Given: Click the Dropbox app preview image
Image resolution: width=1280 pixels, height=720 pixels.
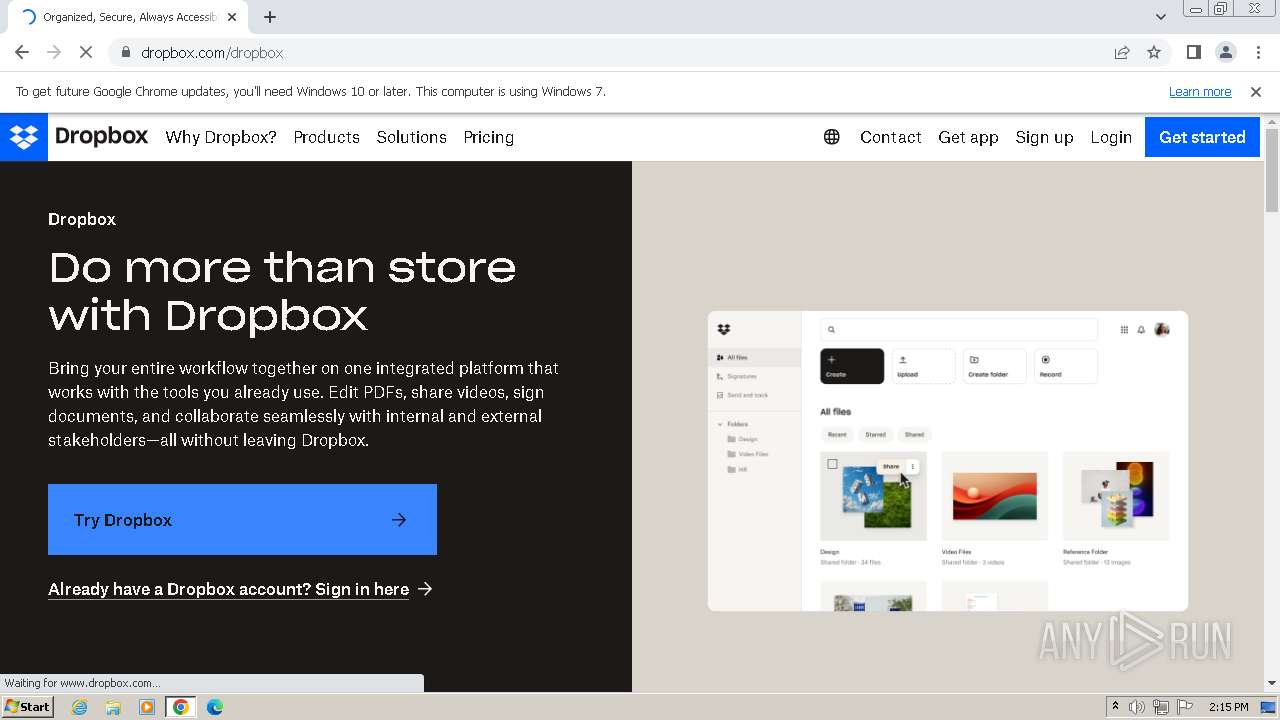Looking at the screenshot, I should click(x=948, y=461).
